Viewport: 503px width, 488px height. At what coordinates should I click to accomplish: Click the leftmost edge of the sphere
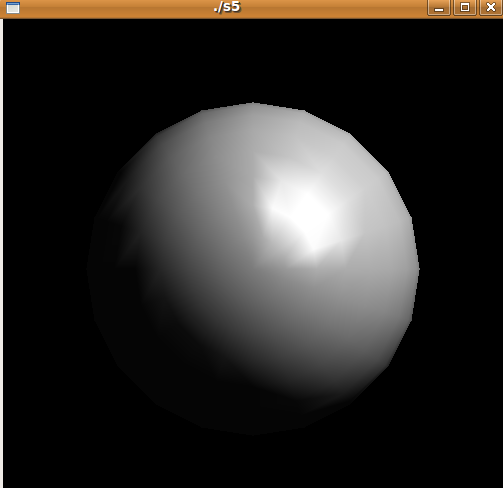click(89, 268)
